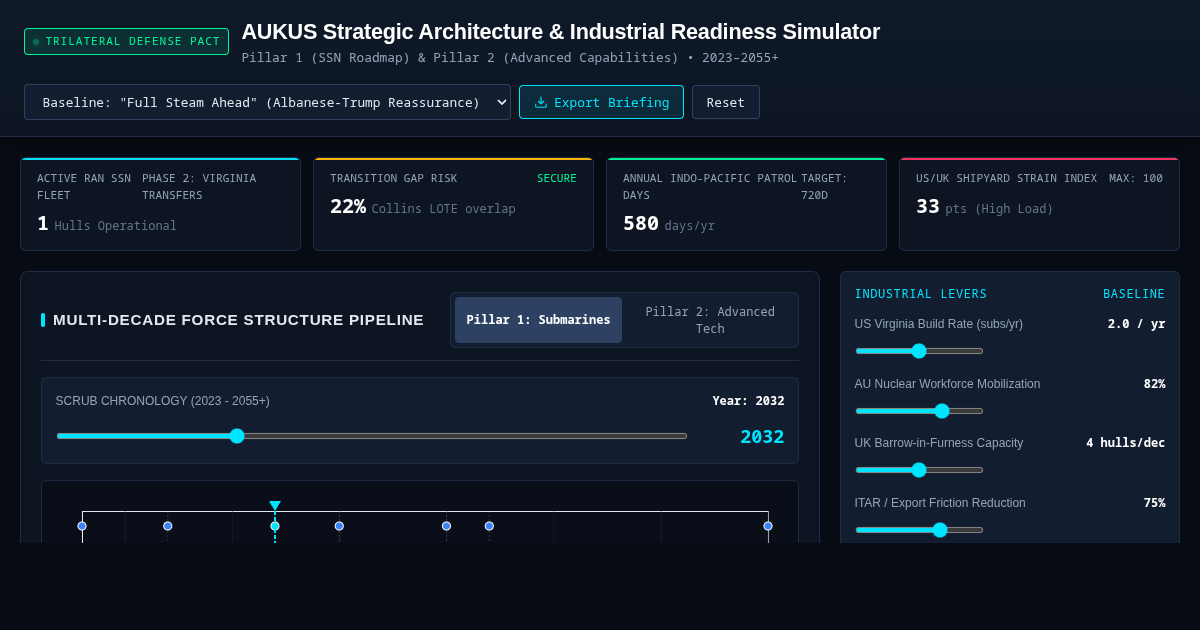Click the Reset button
The width and height of the screenshot is (1200, 630).
point(726,102)
